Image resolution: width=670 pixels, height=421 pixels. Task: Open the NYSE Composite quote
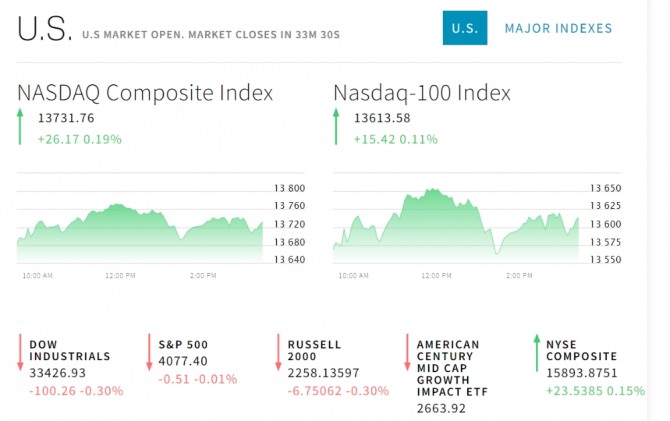(x=581, y=350)
